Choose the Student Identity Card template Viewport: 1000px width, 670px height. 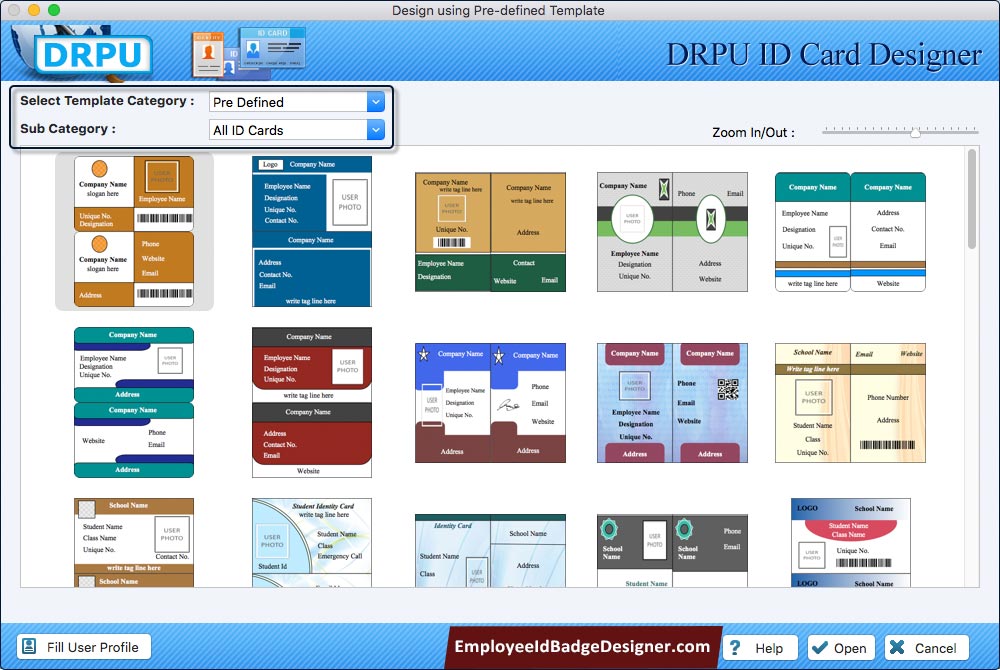point(312,543)
